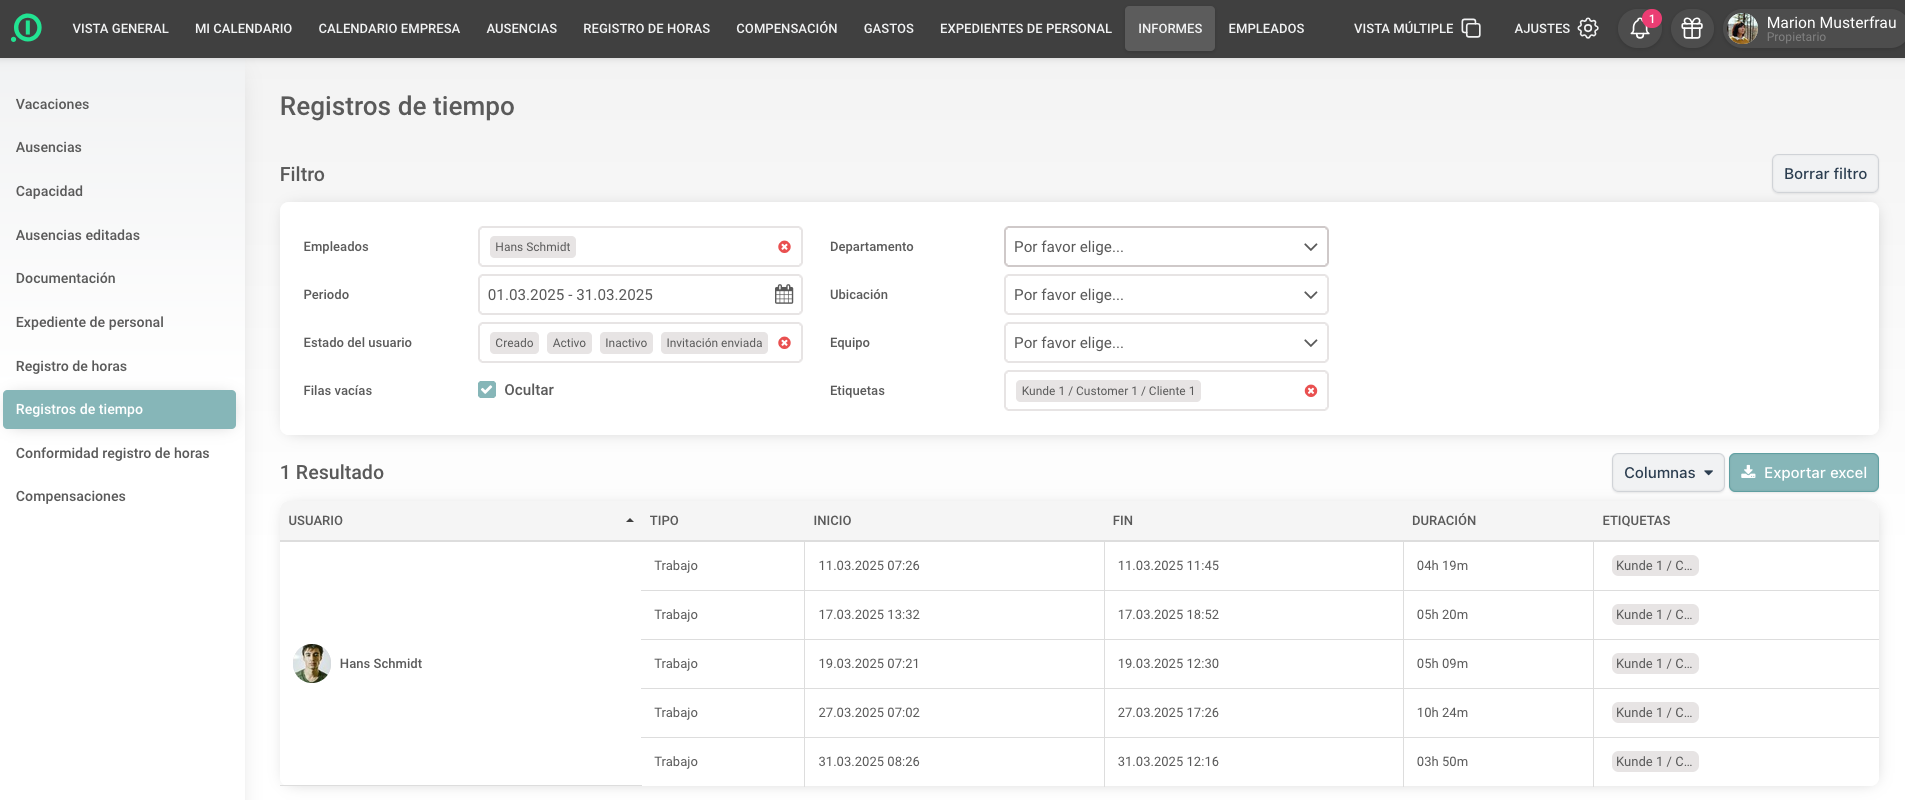Viewport: 1905px width, 800px height.
Task: Open Ajustes gear settings
Action: pyautogui.click(x=1587, y=29)
